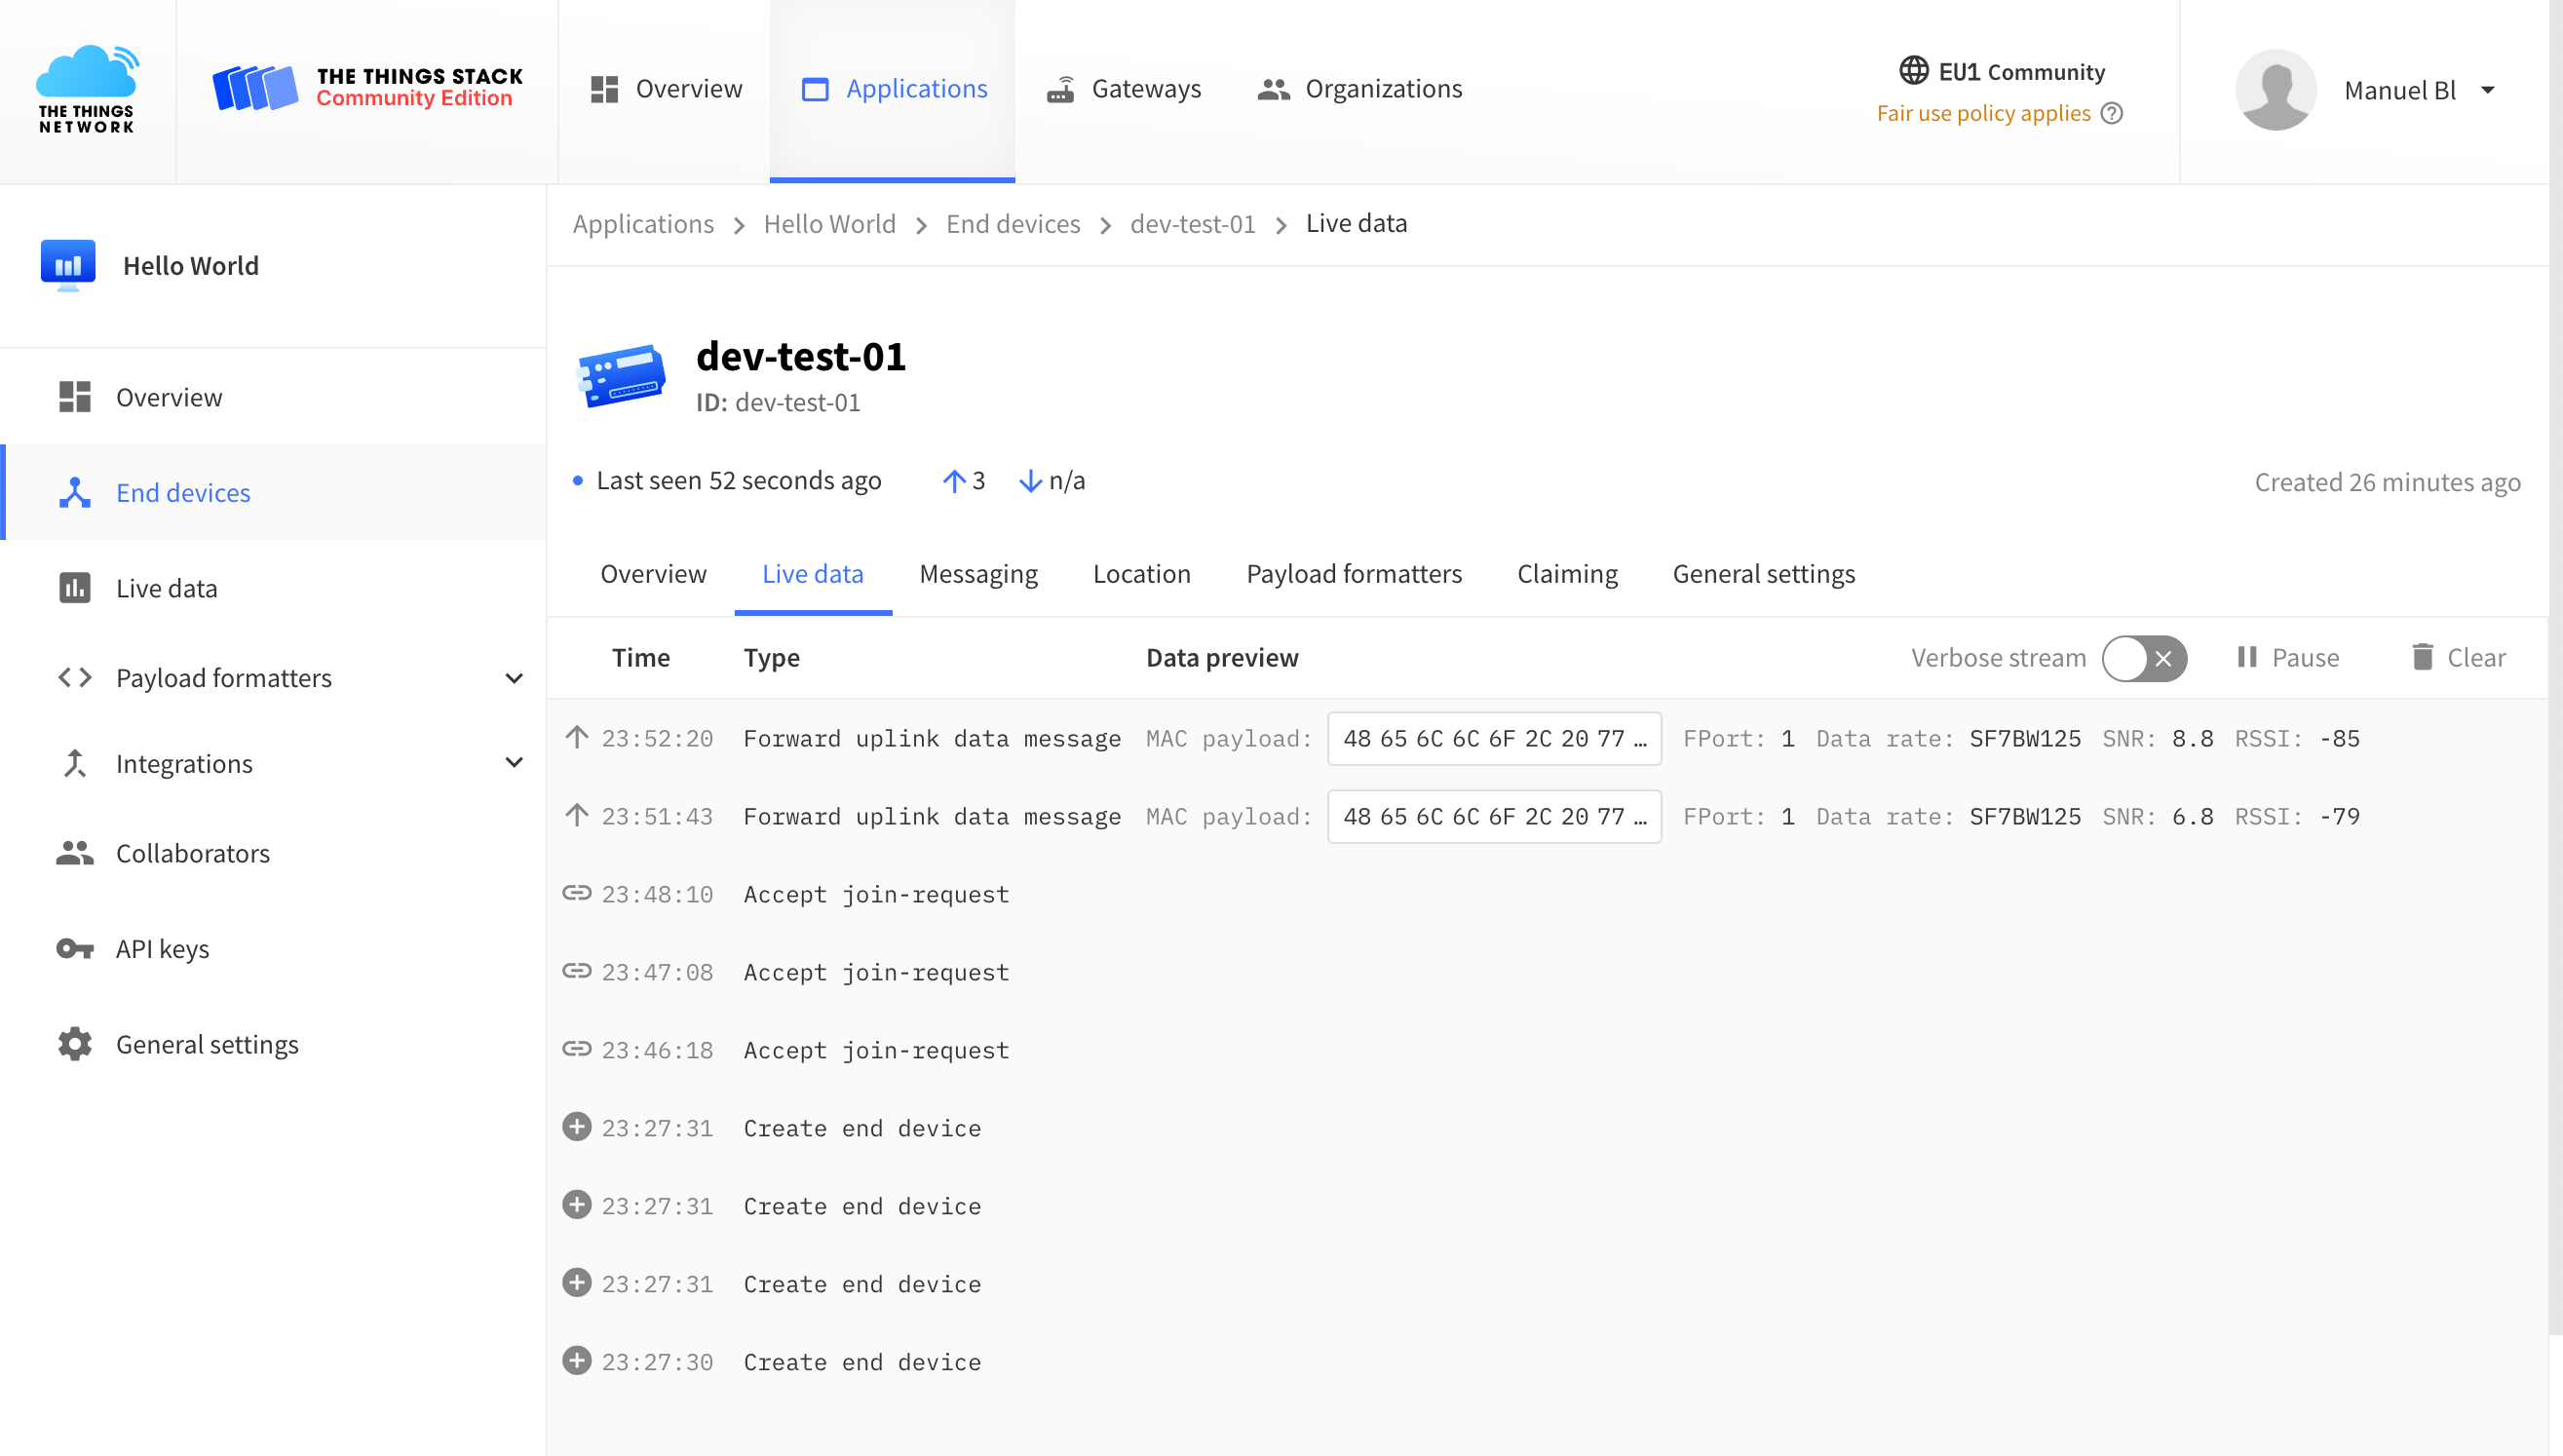Click the dev-test-01 device board icon
The height and width of the screenshot is (1456, 2563).
coord(621,376)
